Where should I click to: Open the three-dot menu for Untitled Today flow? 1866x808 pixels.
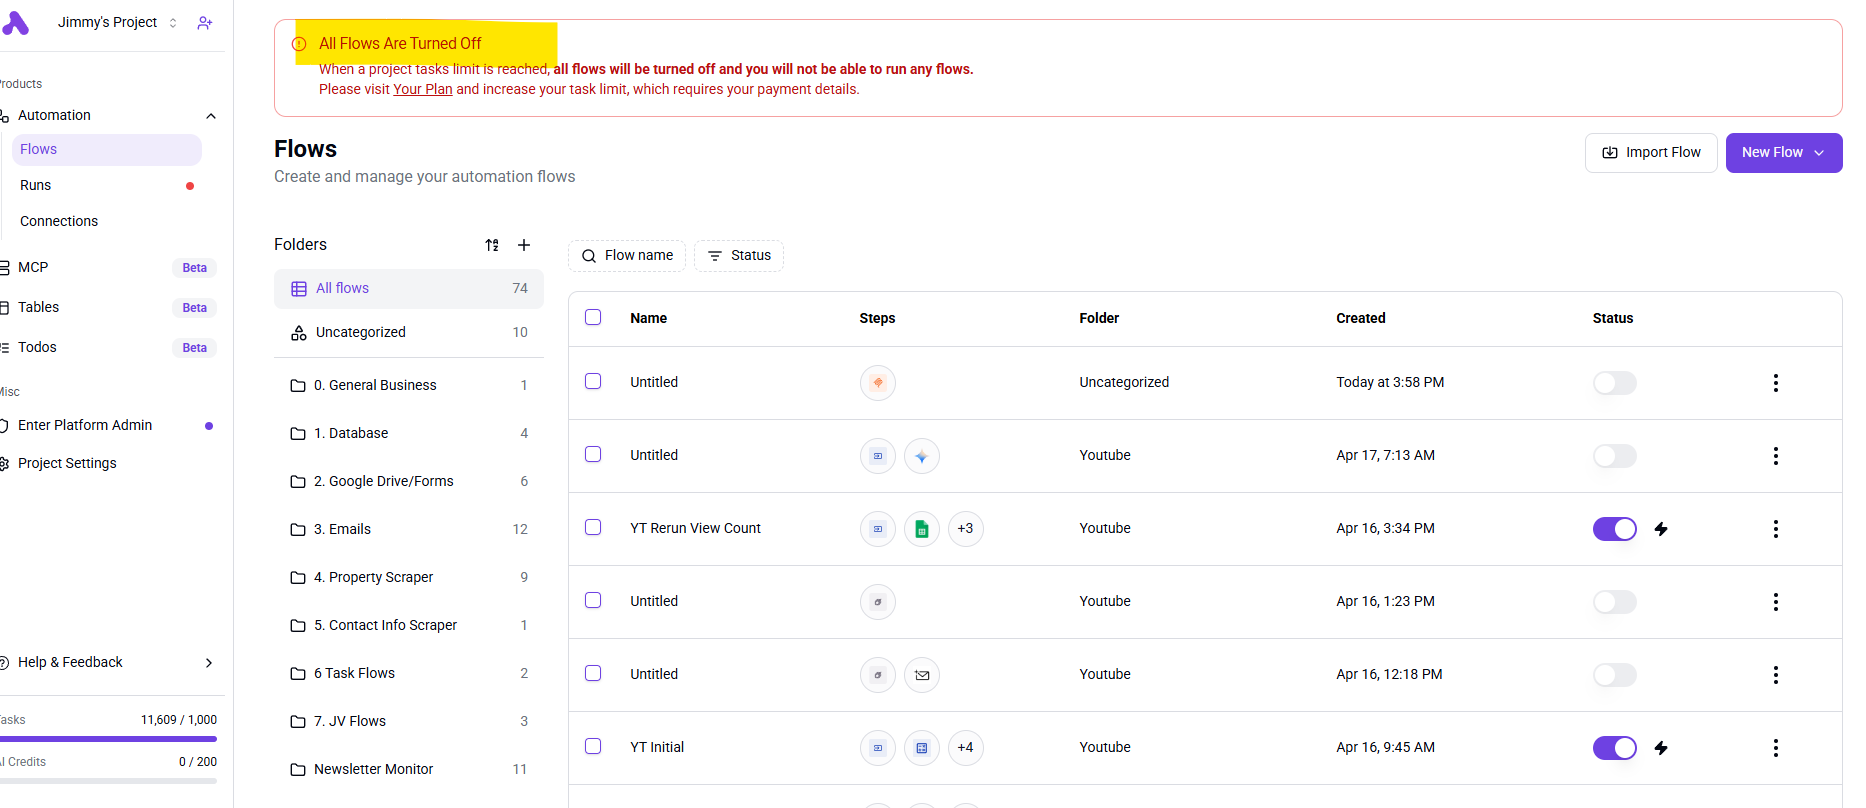point(1776,383)
